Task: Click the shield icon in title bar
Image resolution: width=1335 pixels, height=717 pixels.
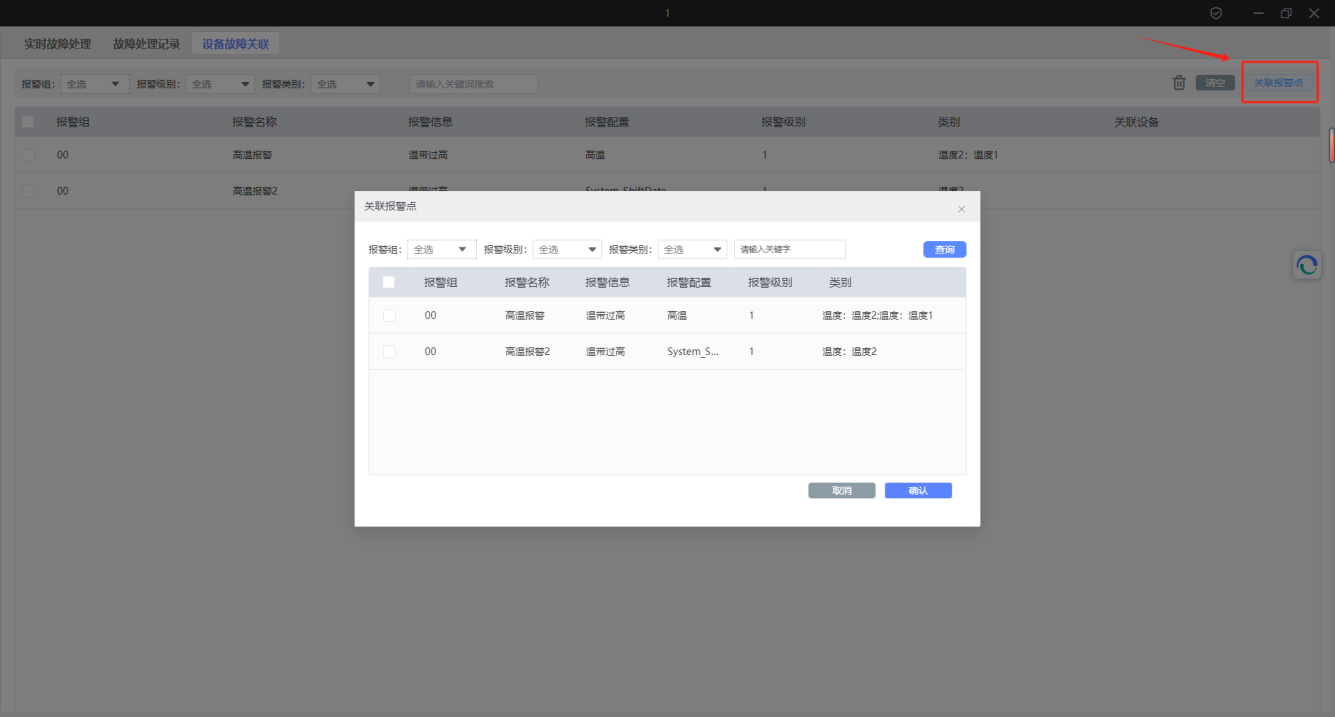Action: (1216, 13)
